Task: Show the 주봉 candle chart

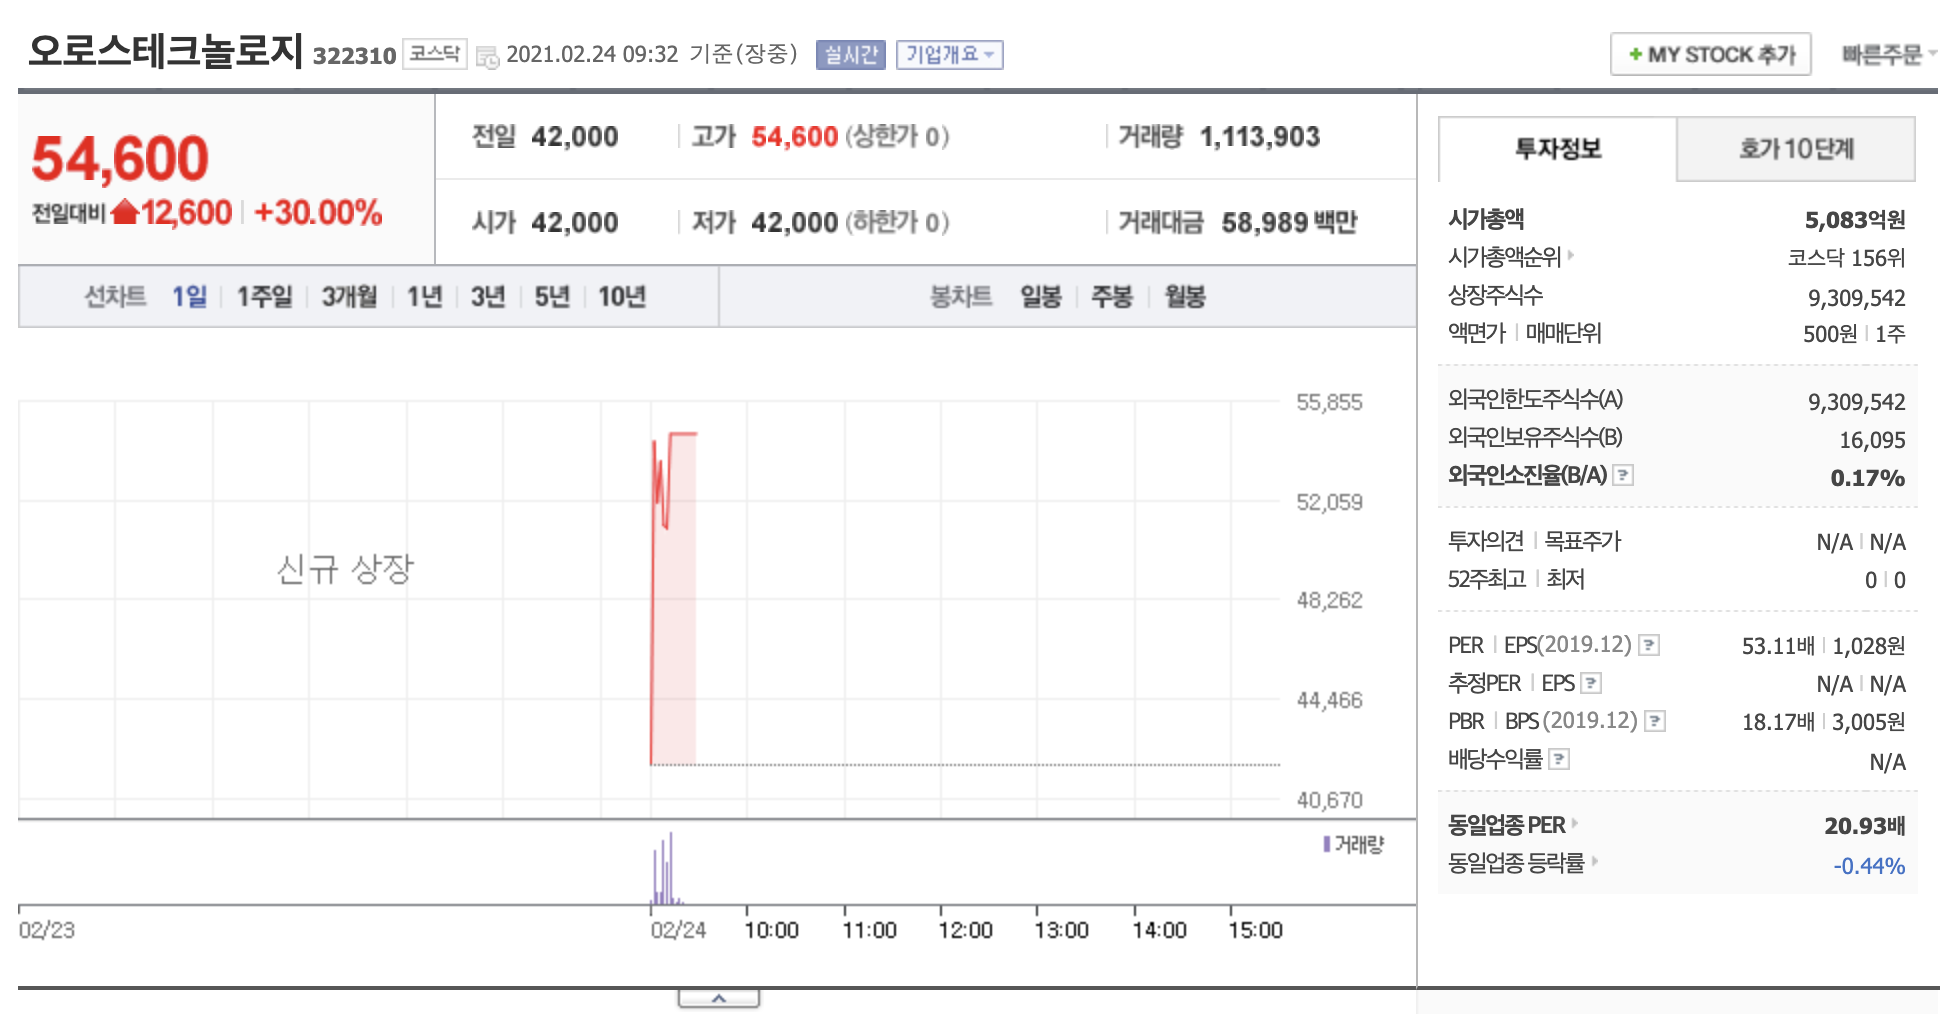Action: [1112, 297]
